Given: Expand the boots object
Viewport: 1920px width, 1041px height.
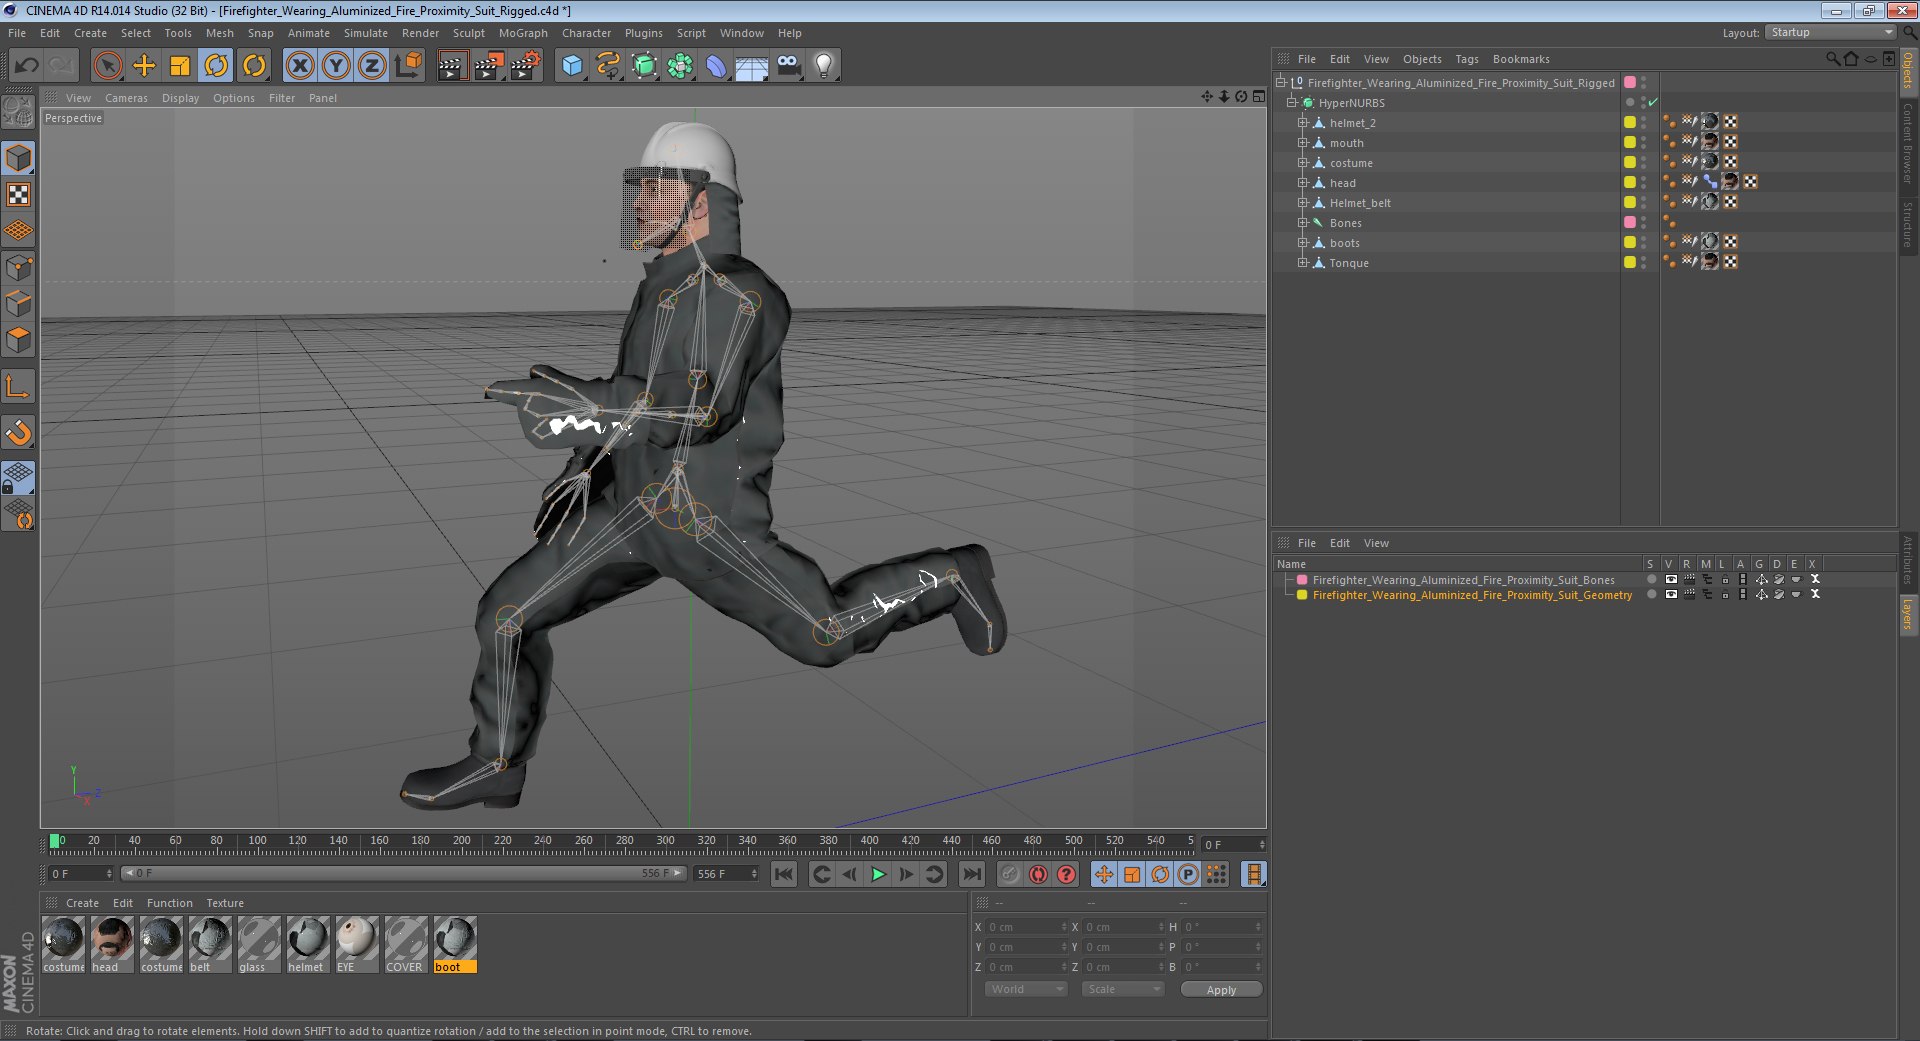Looking at the screenshot, I should (1303, 243).
